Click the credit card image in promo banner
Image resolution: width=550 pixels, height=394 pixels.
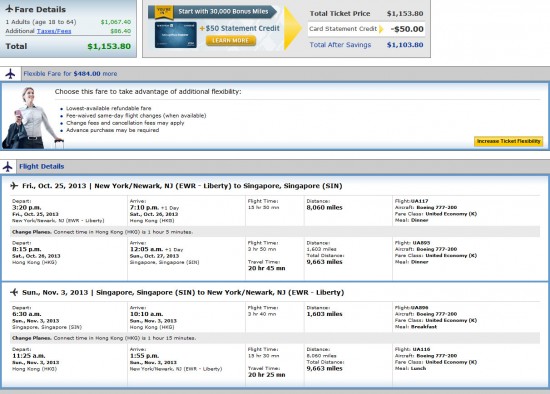tap(175, 35)
